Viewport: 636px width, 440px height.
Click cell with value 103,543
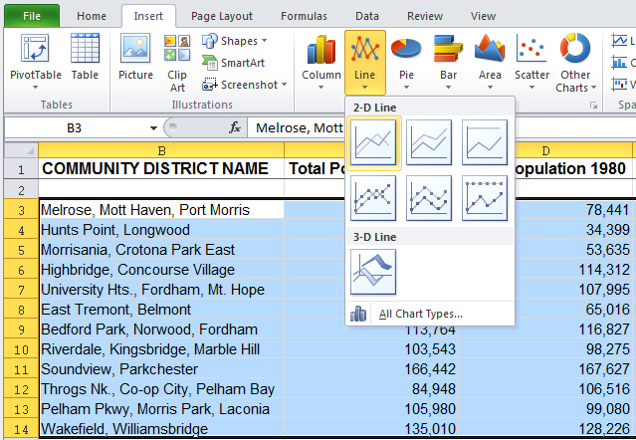tap(371, 349)
